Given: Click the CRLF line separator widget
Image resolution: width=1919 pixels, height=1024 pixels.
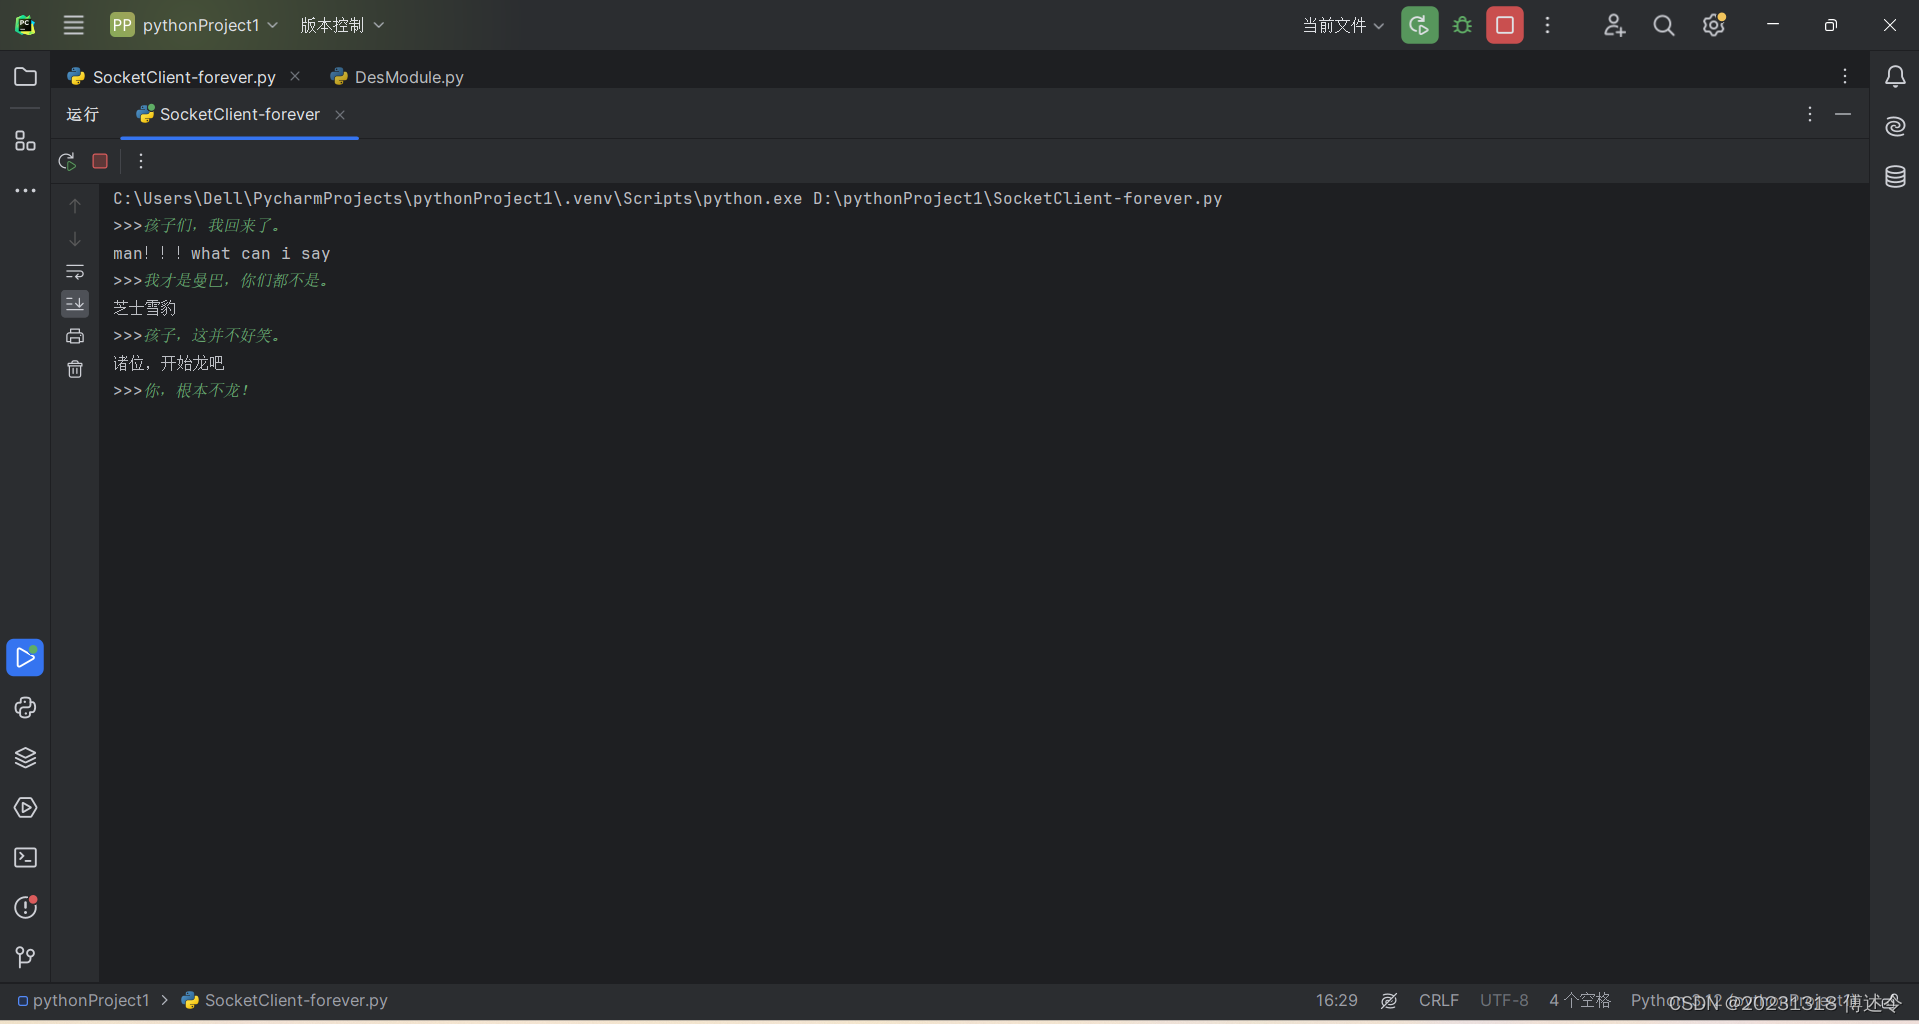Looking at the screenshot, I should coord(1438,1000).
